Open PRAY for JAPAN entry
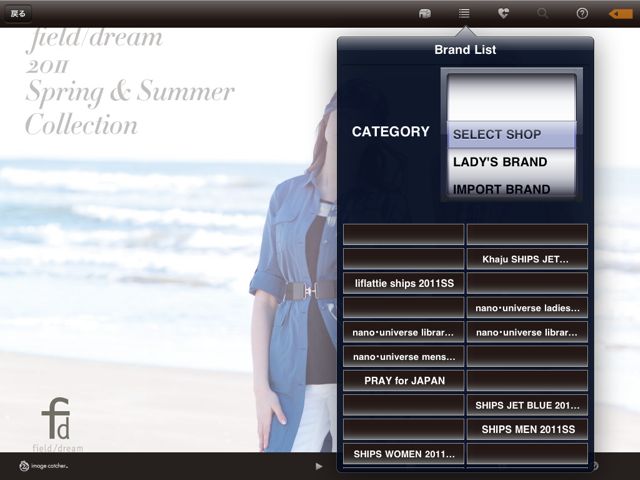 (x=404, y=380)
